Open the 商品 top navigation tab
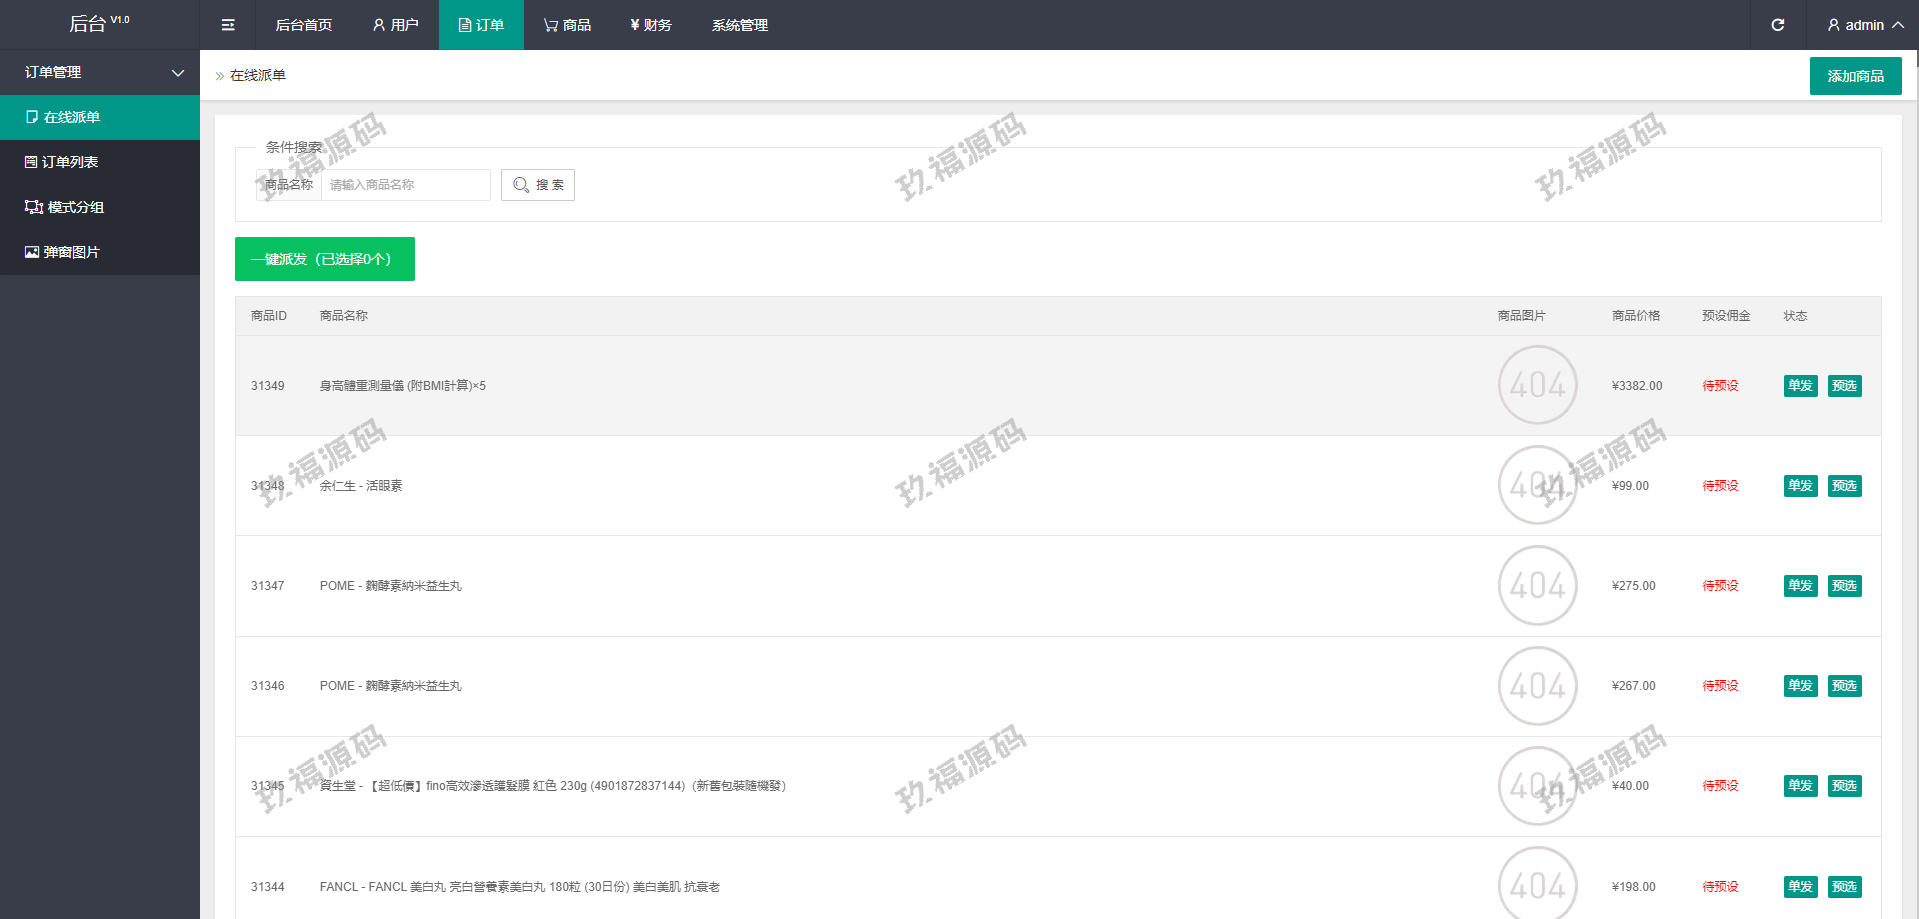Viewport: 1919px width, 919px height. [x=567, y=25]
